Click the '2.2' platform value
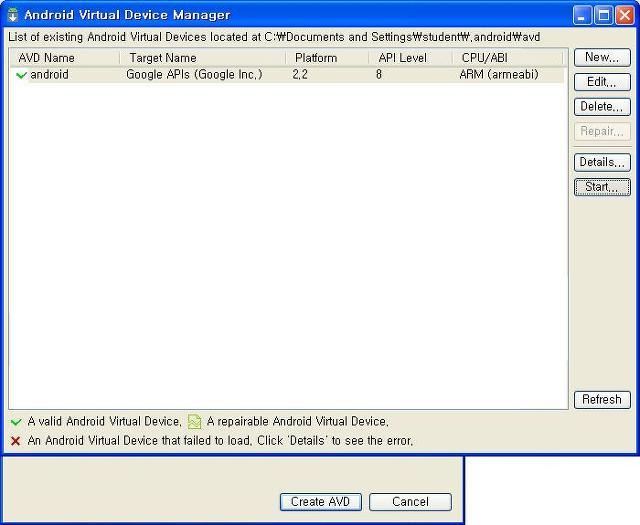Screen dimensions: 640x525 tap(300, 75)
